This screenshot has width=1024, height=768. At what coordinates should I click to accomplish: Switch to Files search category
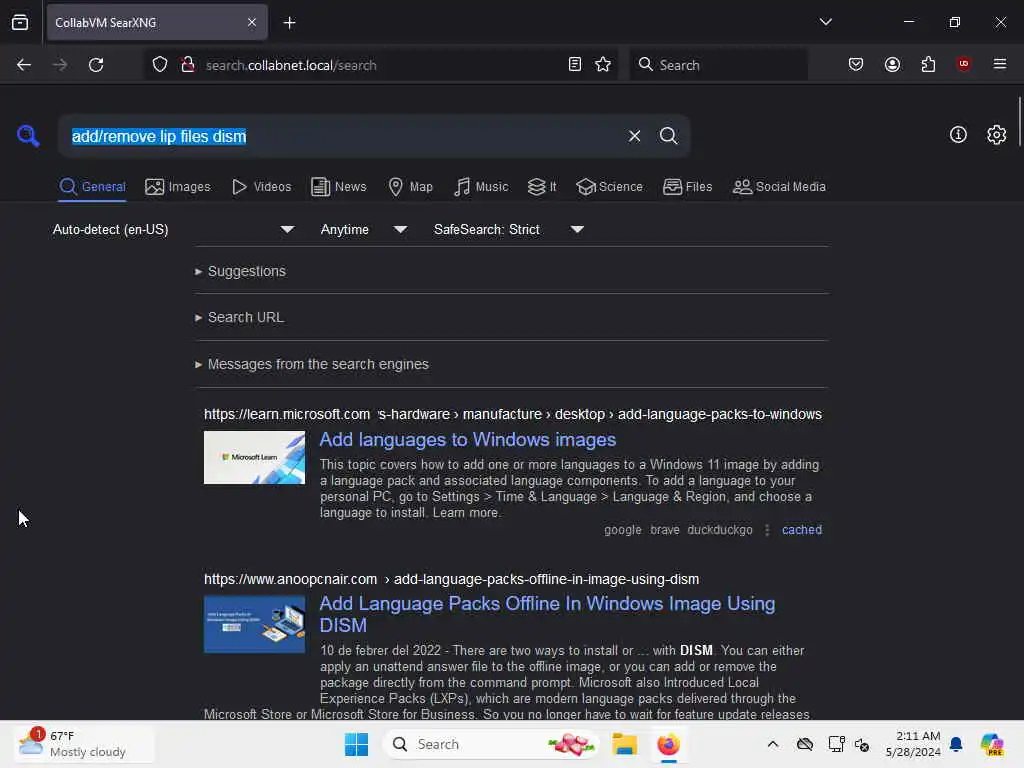(x=687, y=187)
